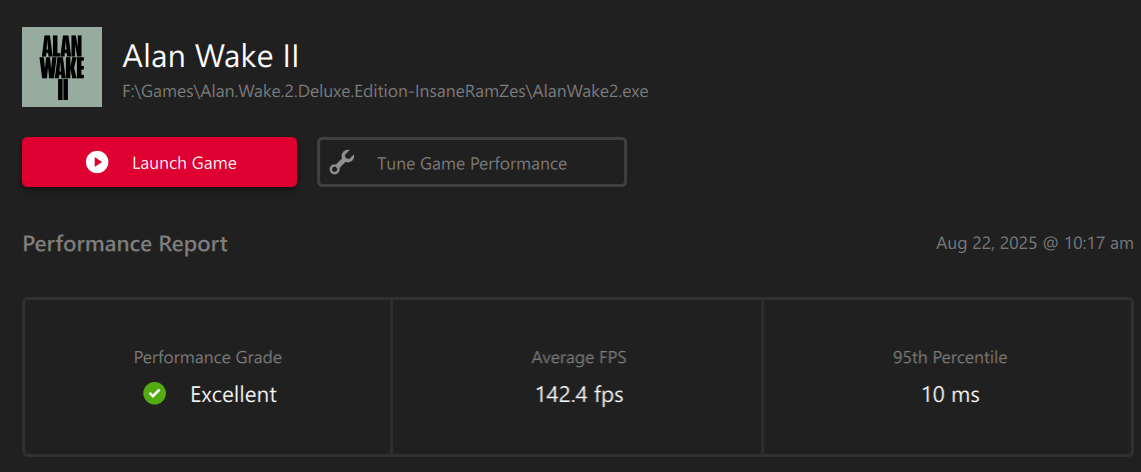Click the 95th Percentile label
The image size is (1141, 472).
coord(950,357)
